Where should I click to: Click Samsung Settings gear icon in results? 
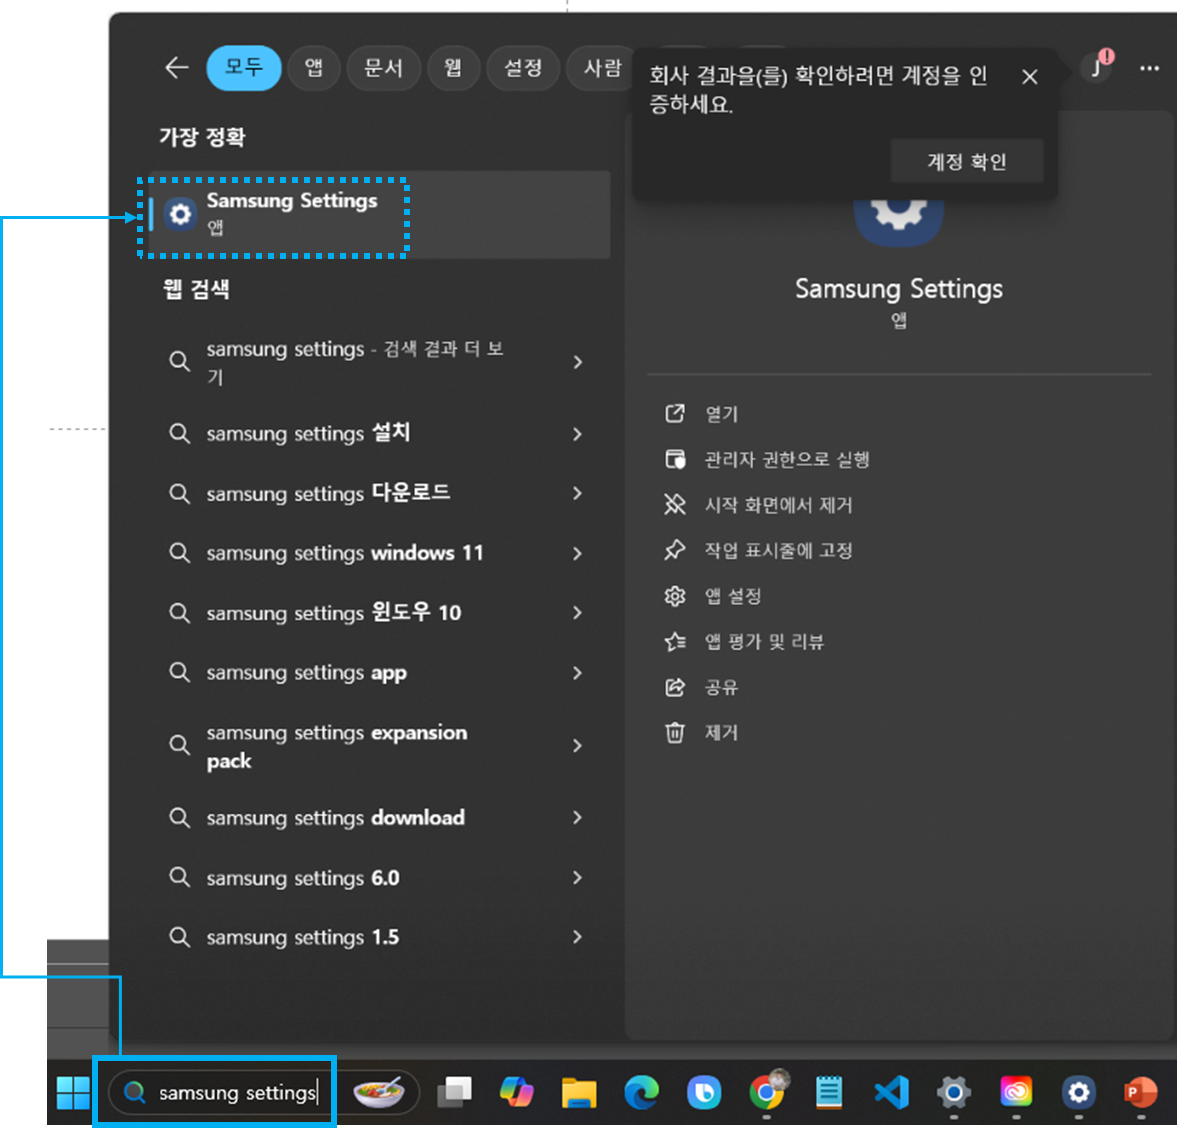point(180,215)
